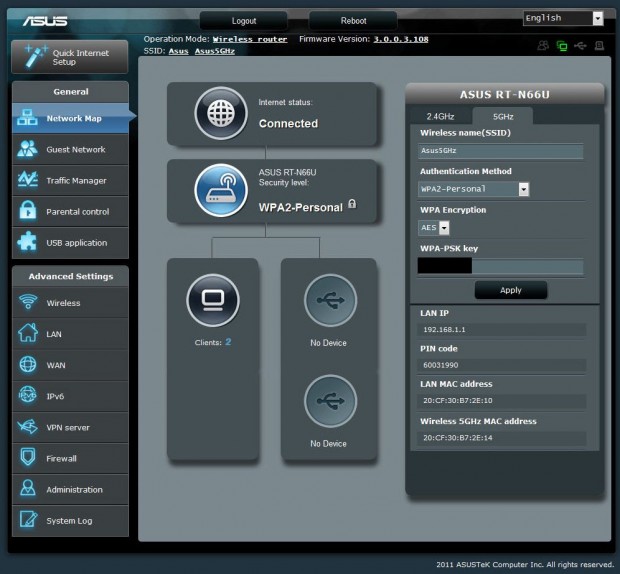Image resolution: width=620 pixels, height=574 pixels.
Task: Click the Network Map sidebar icon
Action: click(x=27, y=118)
